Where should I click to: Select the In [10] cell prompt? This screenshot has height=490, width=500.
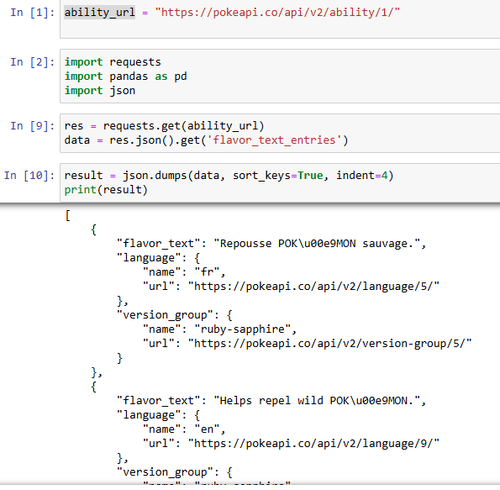29,175
